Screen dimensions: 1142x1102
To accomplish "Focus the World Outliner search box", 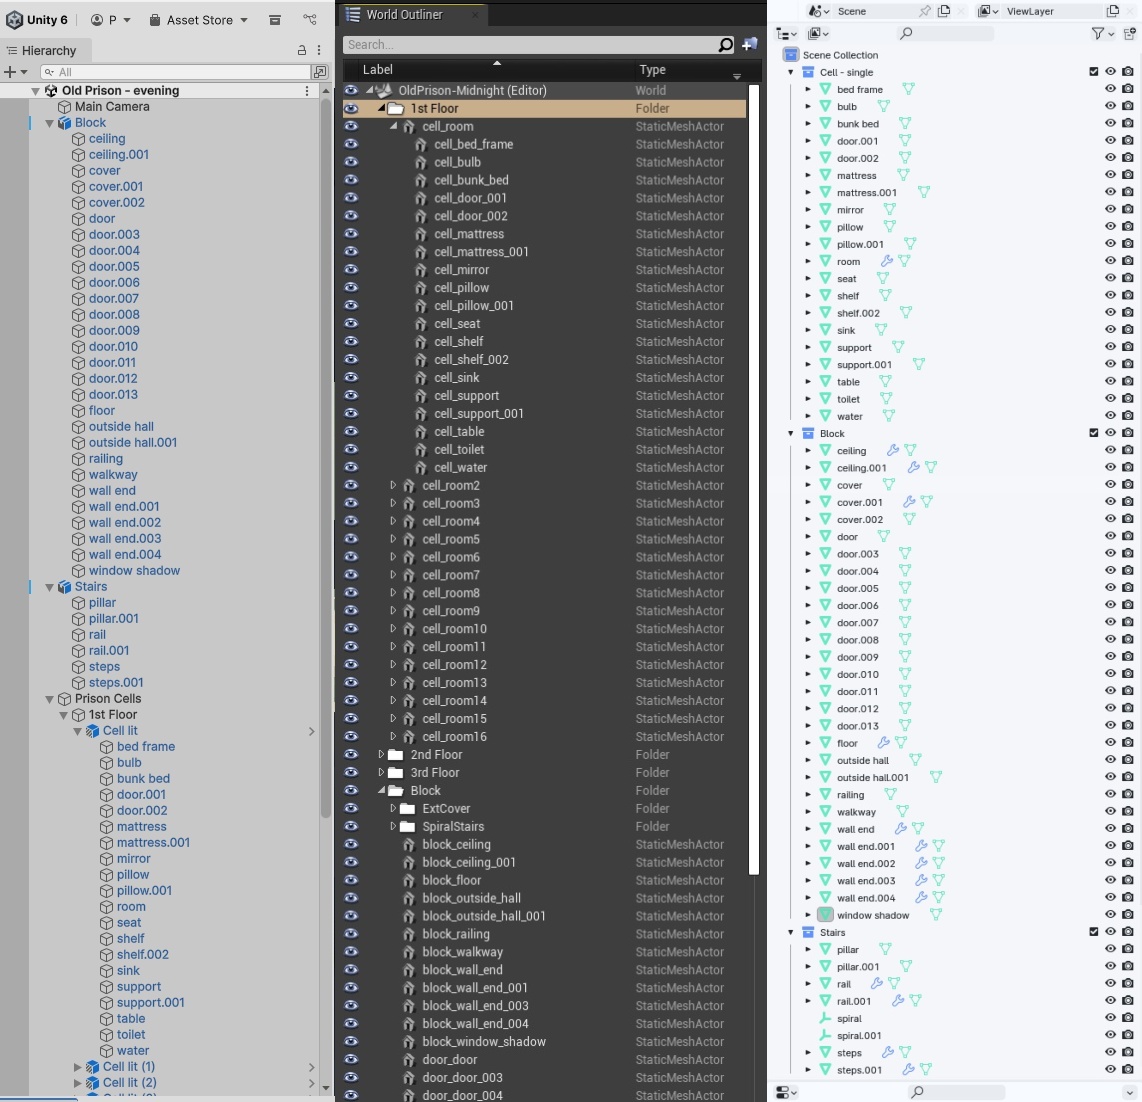I will pyautogui.click(x=531, y=45).
